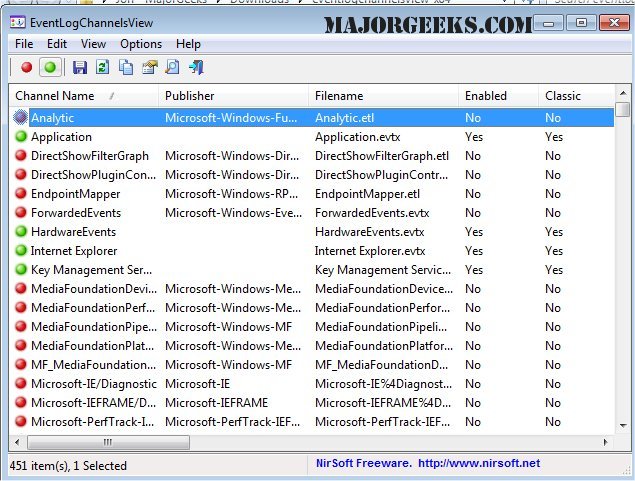Screen dimensions: 635x481
Task: Click the Analytic.etl filename cell
Action: pyautogui.click(x=345, y=118)
